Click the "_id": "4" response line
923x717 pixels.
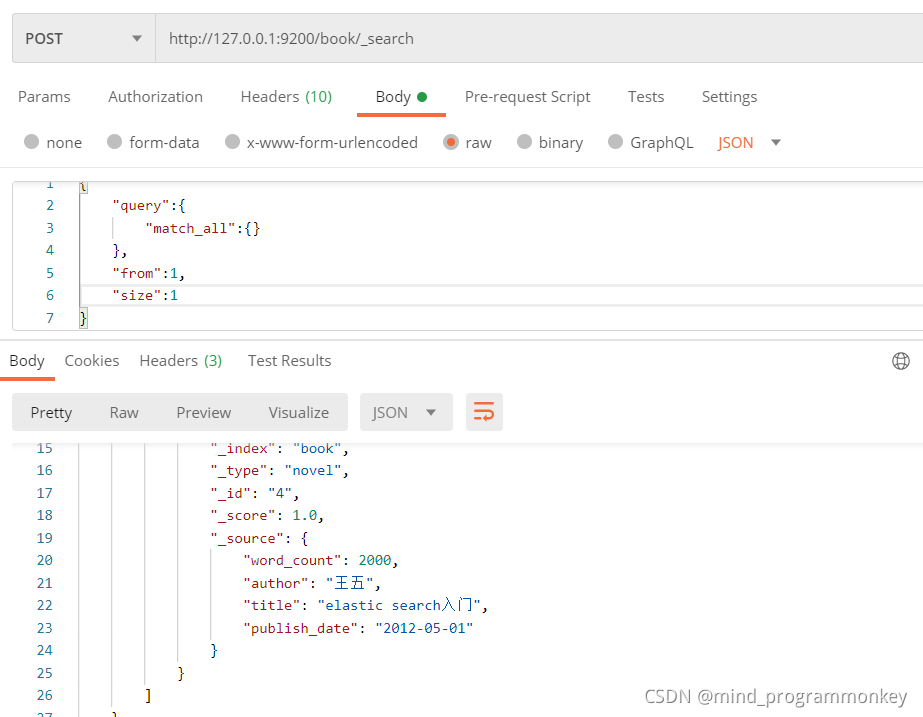[255, 493]
